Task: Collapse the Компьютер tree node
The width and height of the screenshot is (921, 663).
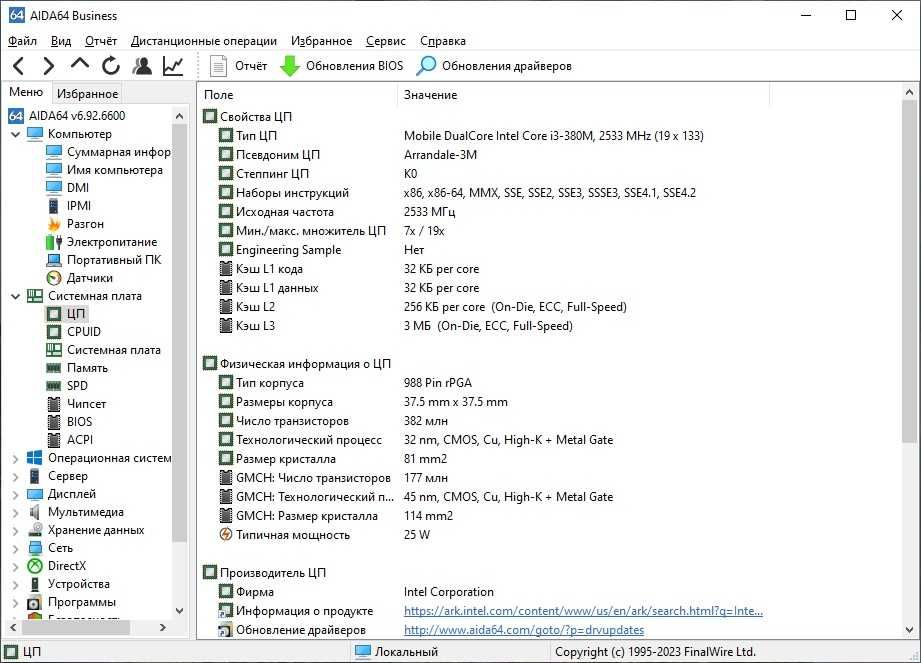Action: (16, 134)
